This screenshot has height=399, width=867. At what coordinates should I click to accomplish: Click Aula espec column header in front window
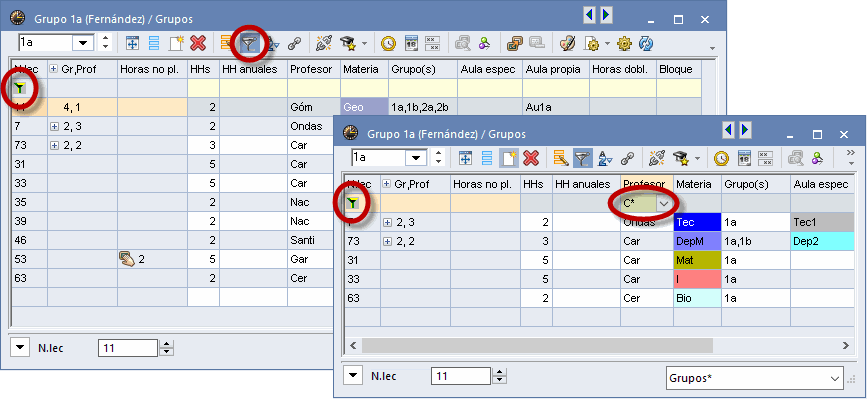[821, 184]
